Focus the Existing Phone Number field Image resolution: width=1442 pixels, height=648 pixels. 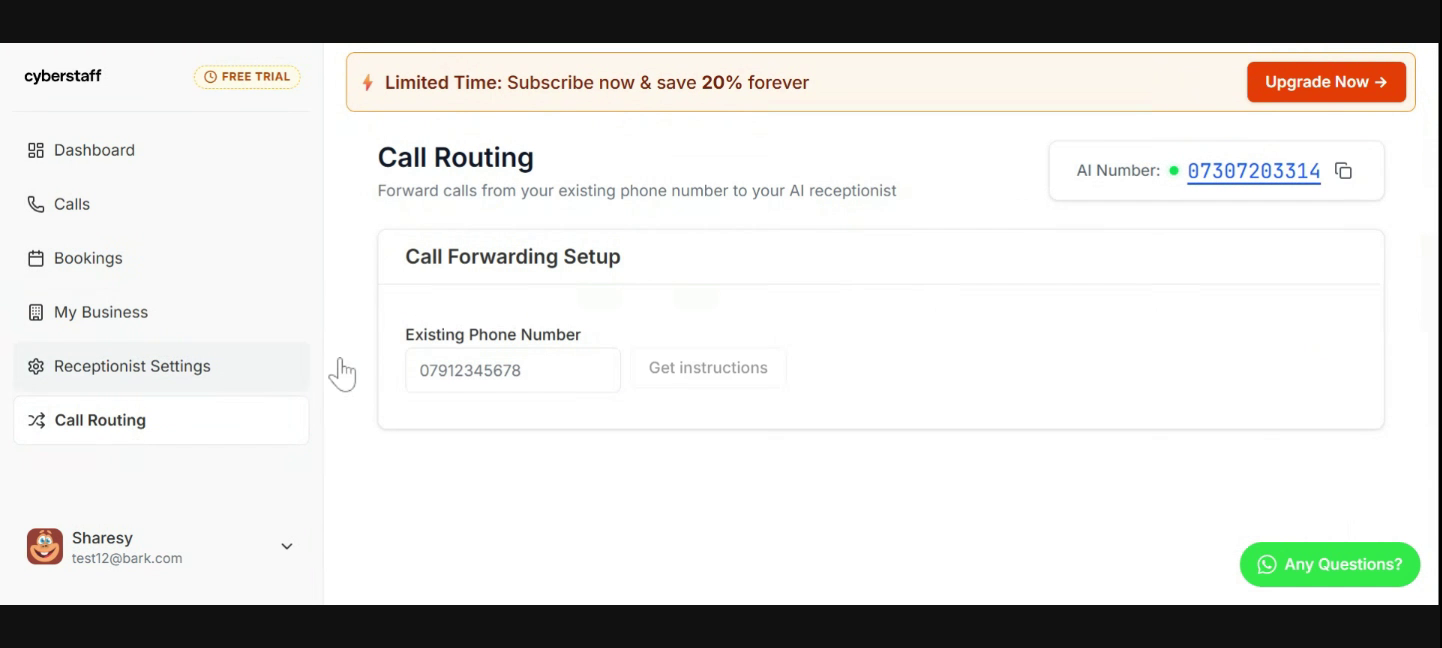pos(512,370)
